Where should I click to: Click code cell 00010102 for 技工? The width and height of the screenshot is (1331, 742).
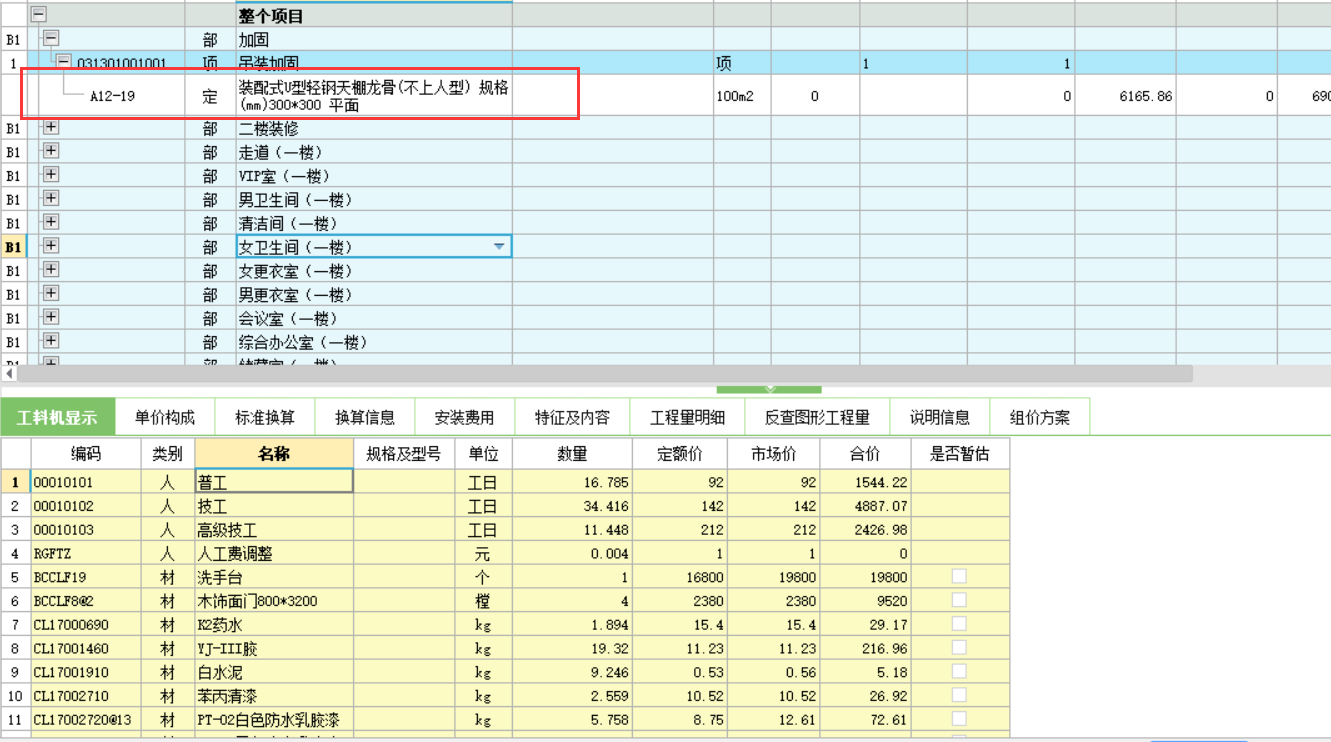pyautogui.click(x=86, y=506)
